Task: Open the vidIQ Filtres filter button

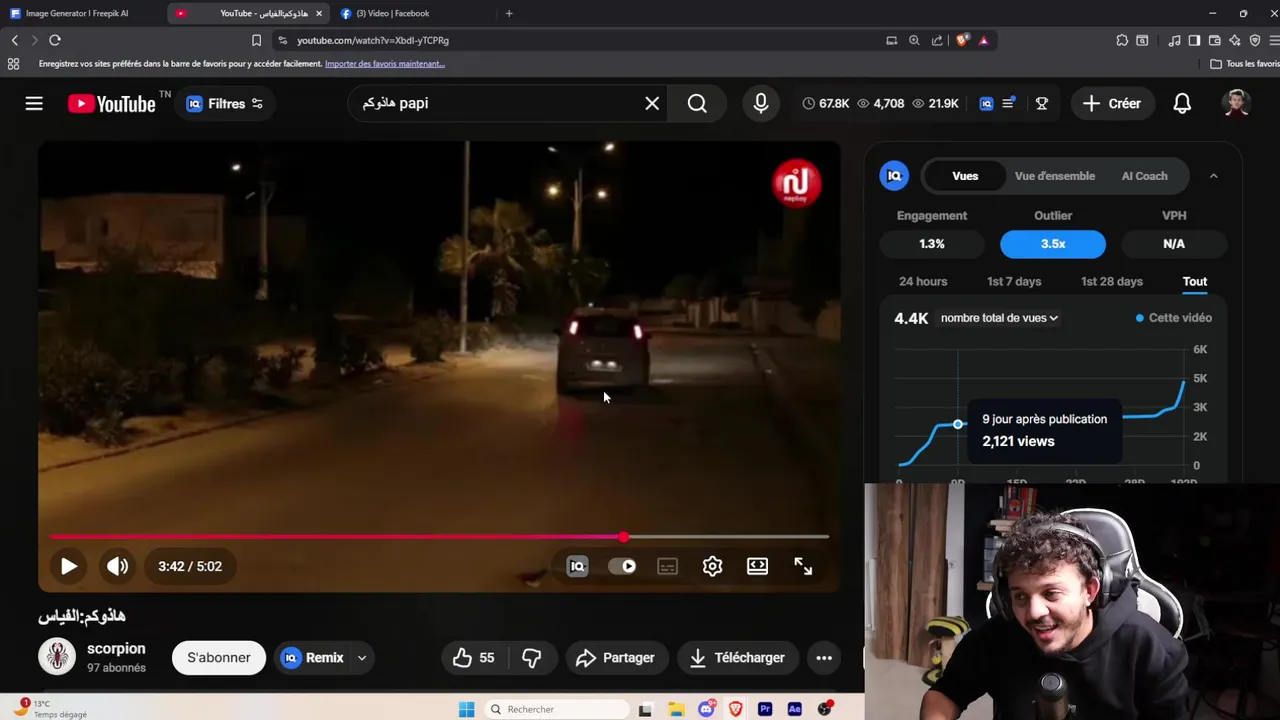Action: tap(225, 103)
